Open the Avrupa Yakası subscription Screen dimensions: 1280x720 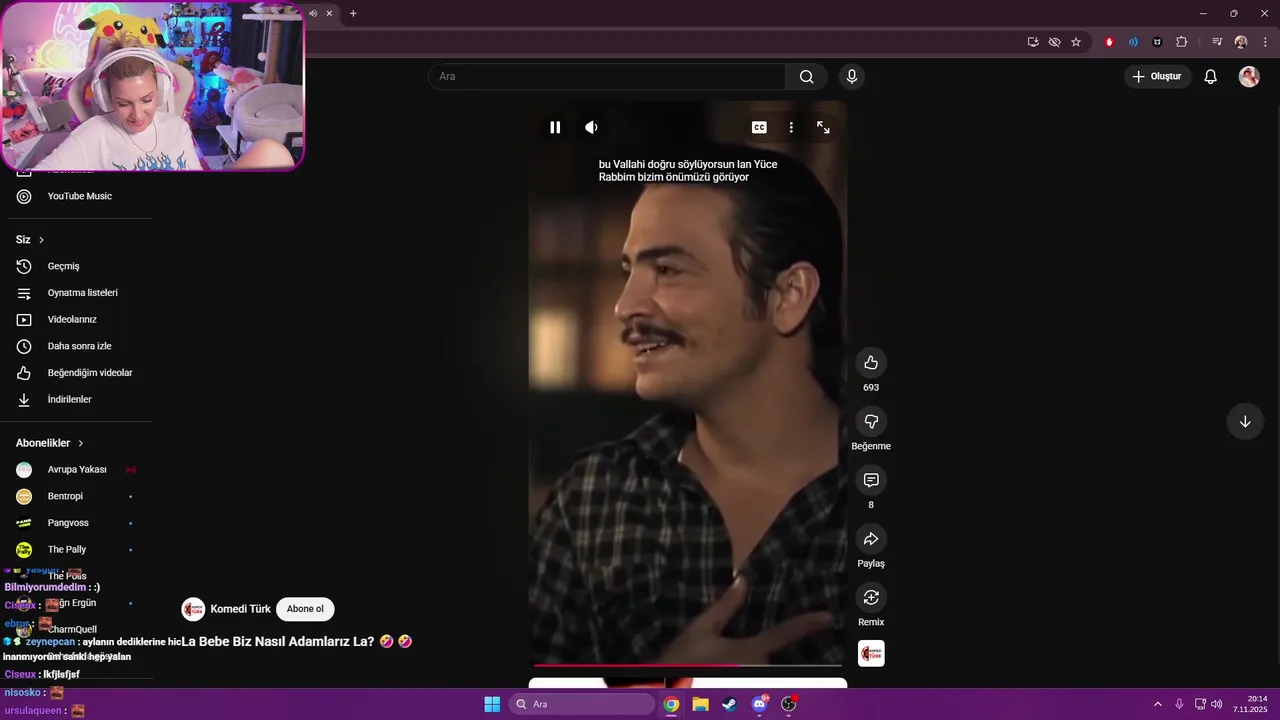(x=78, y=470)
